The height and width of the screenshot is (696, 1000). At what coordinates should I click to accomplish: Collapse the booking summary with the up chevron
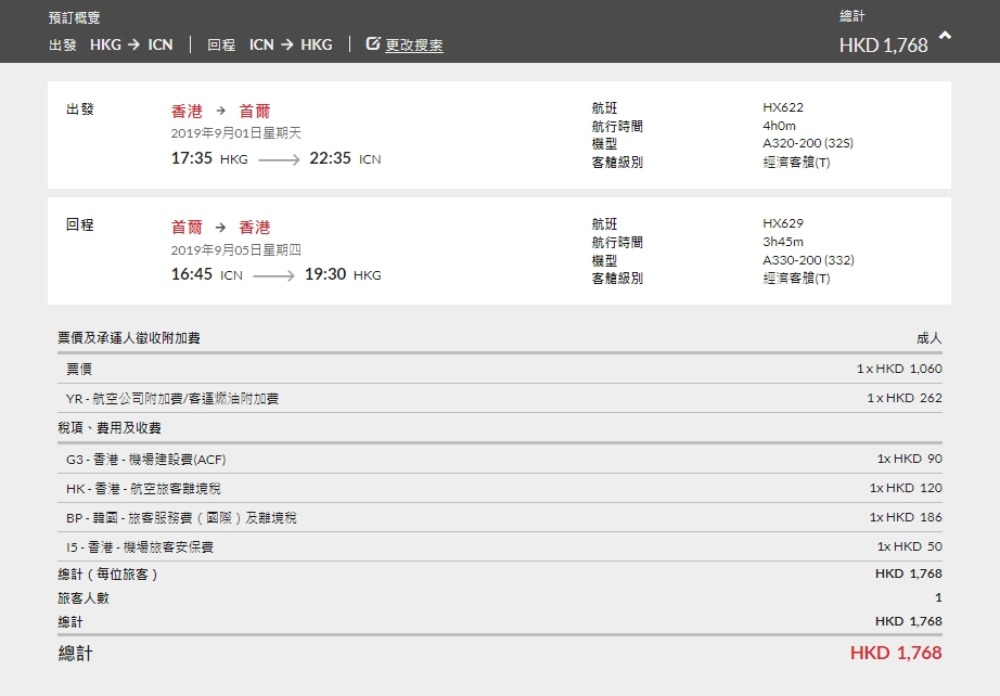[945, 36]
